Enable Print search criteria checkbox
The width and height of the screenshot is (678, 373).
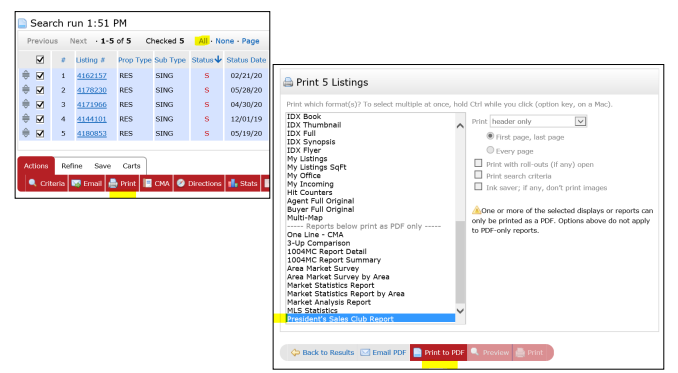tap(478, 175)
